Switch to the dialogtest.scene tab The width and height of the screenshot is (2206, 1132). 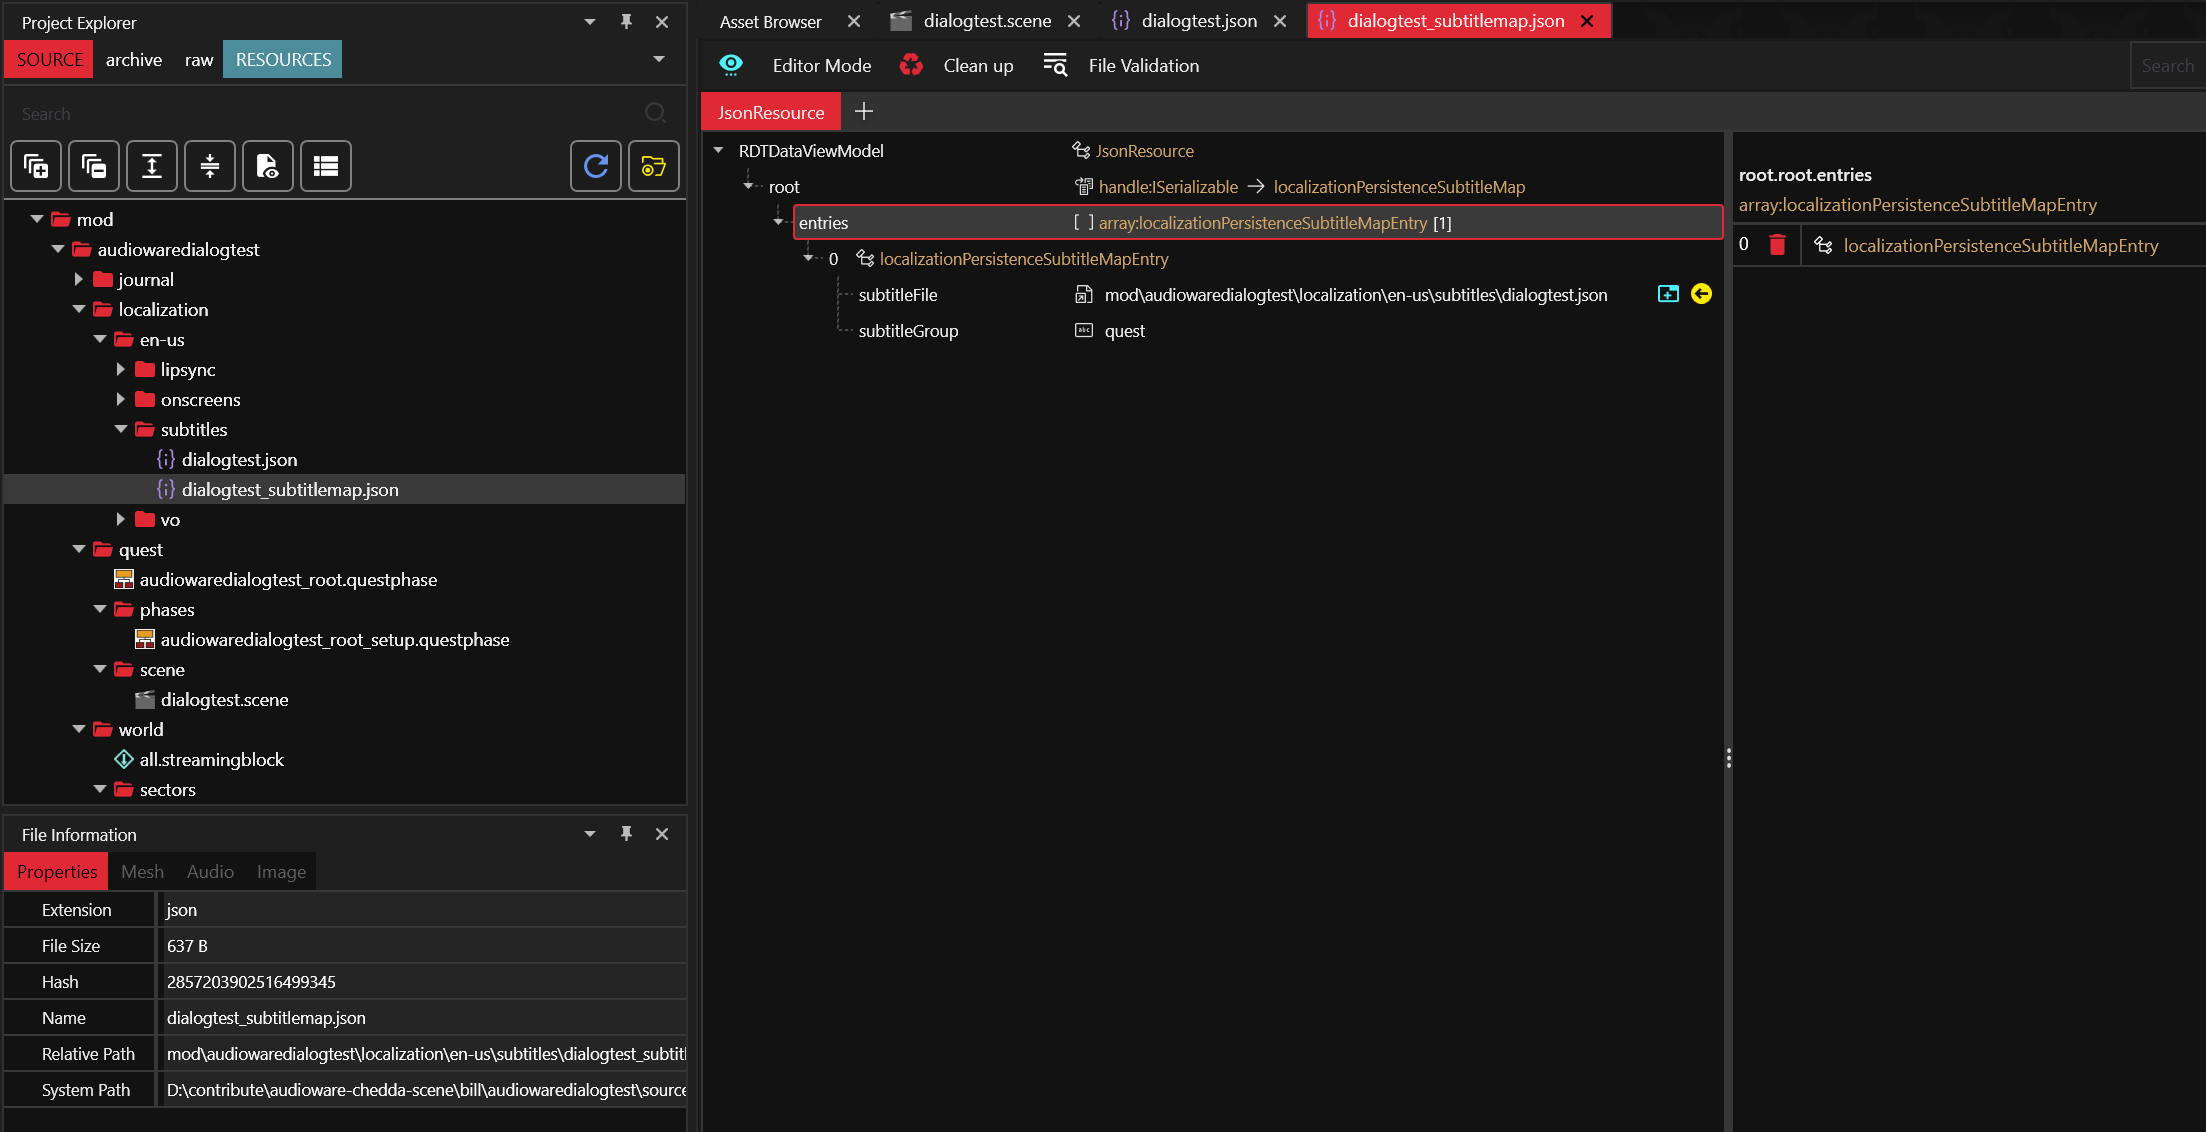pyautogui.click(x=985, y=21)
